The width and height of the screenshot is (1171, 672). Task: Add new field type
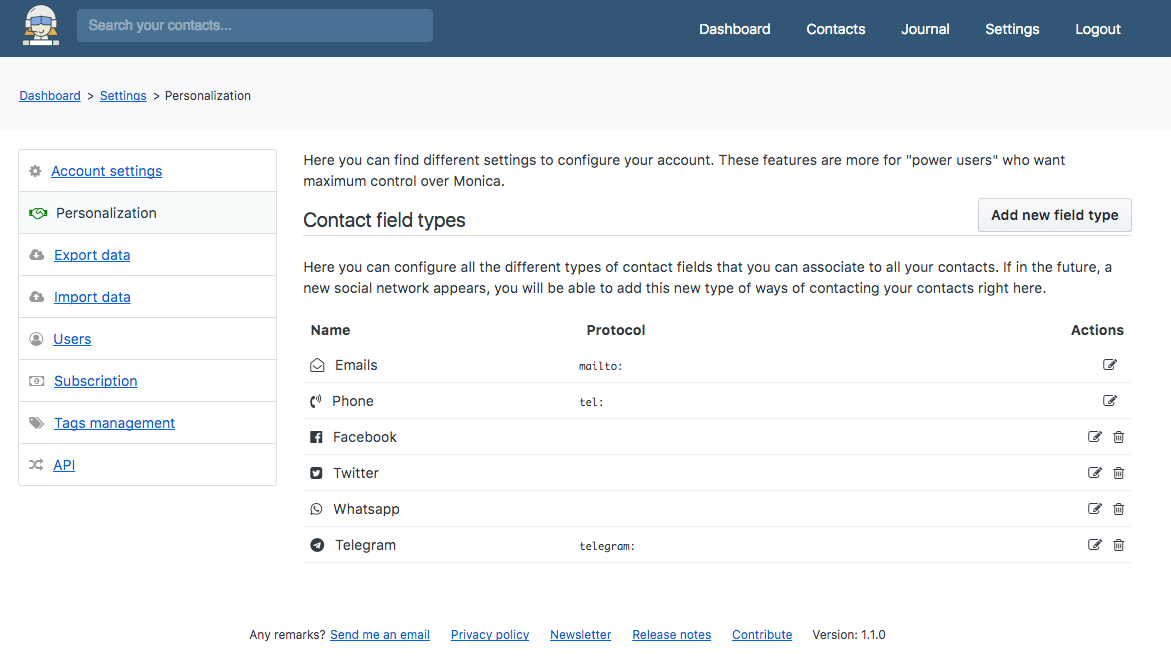point(1054,215)
